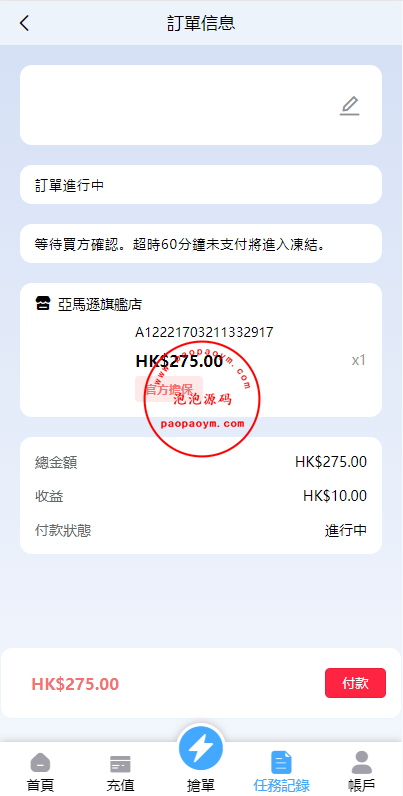Click the 付款狀態 進行中 value

point(346,530)
